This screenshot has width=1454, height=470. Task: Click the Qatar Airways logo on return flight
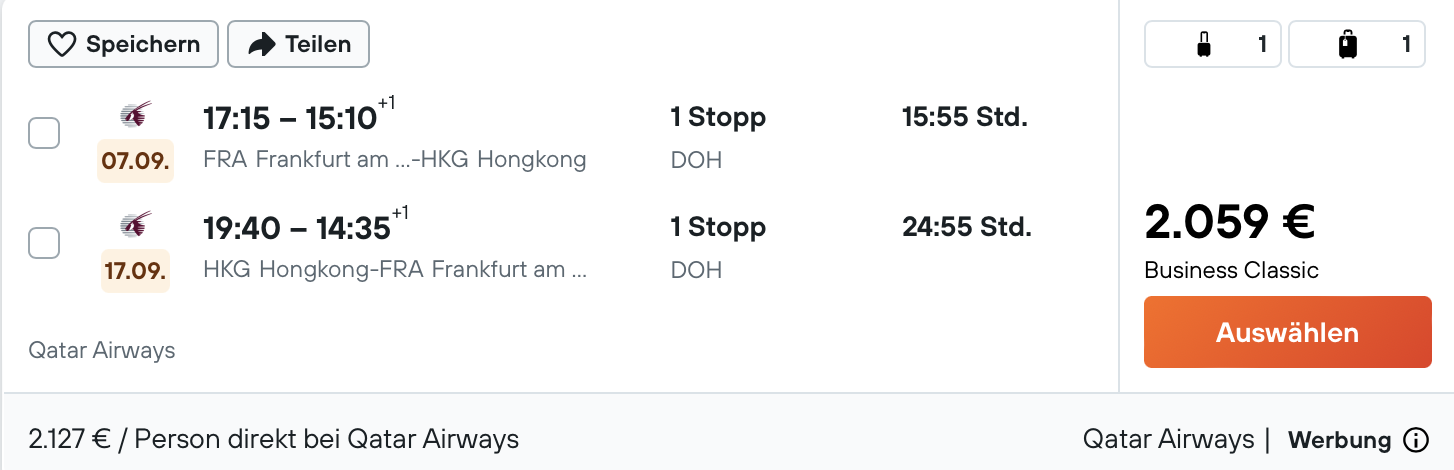[135, 225]
